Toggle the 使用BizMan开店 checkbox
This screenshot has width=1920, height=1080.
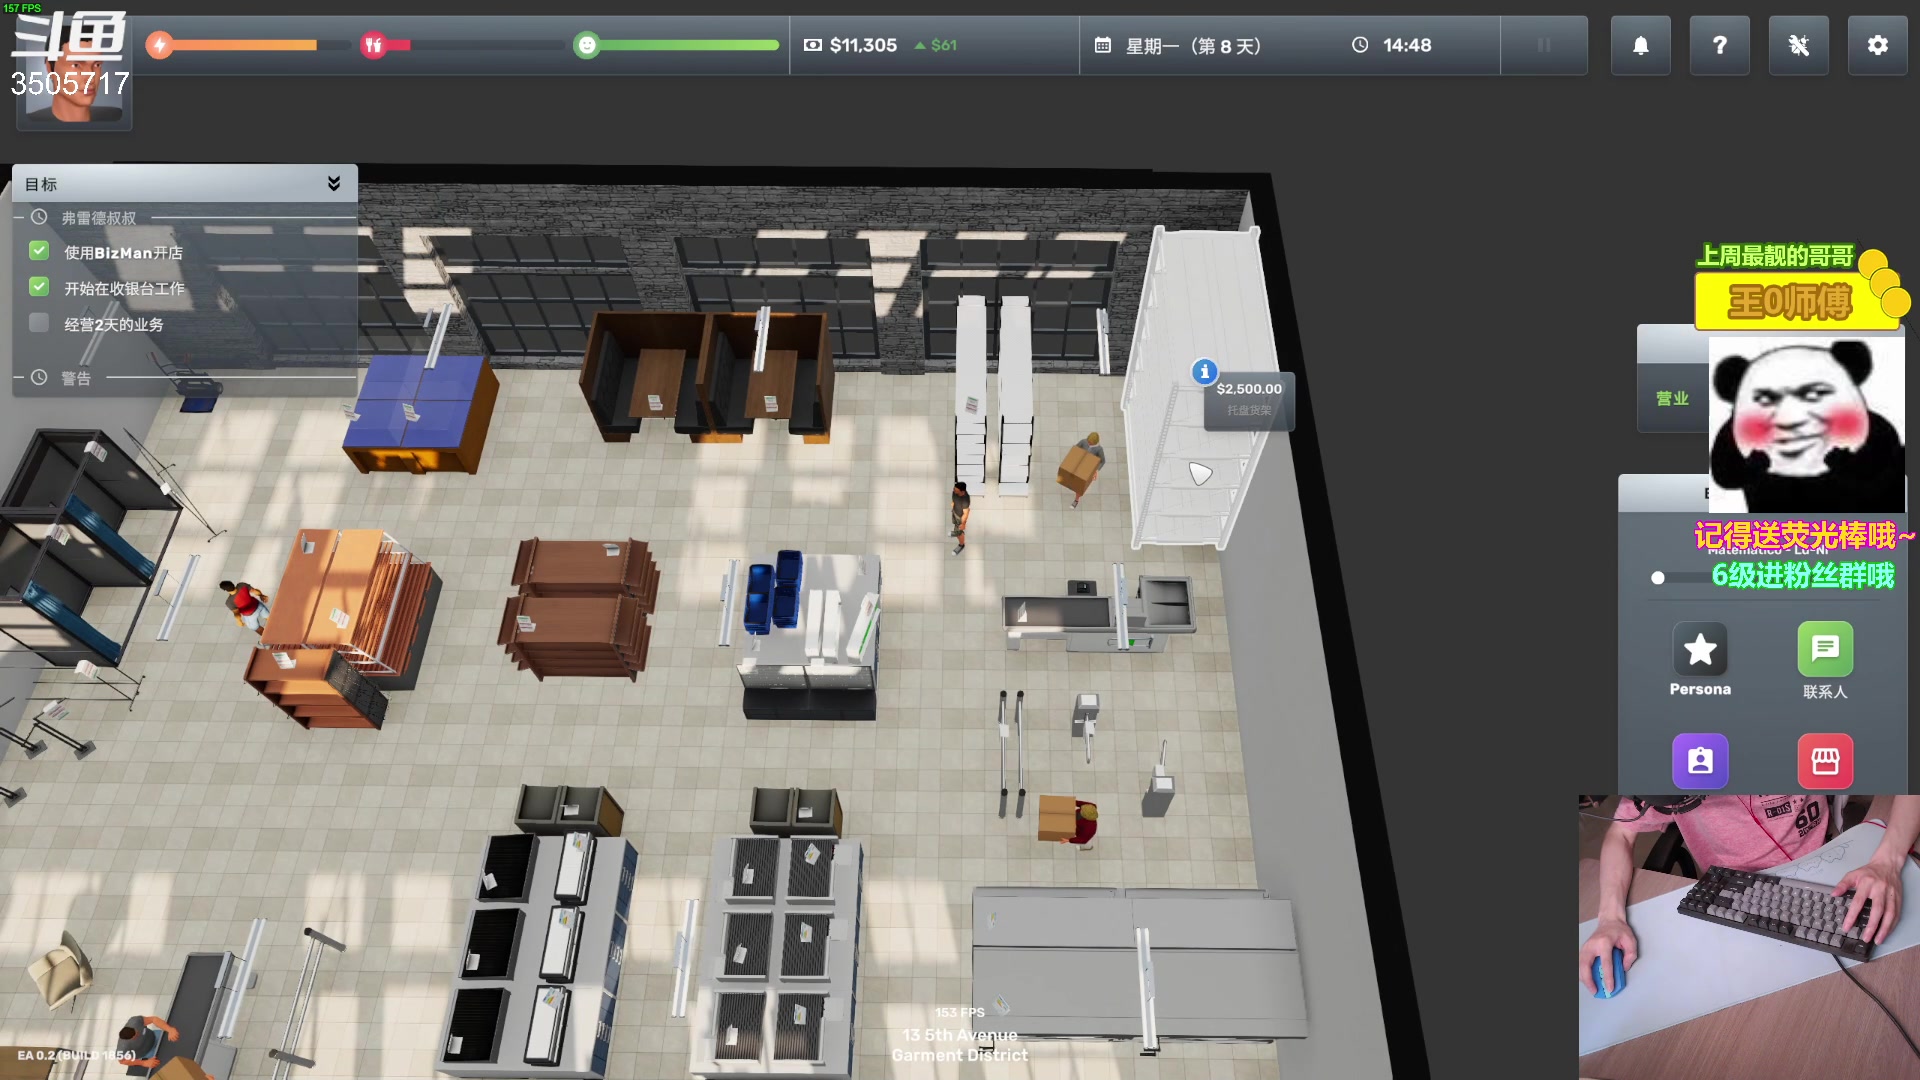(39, 251)
